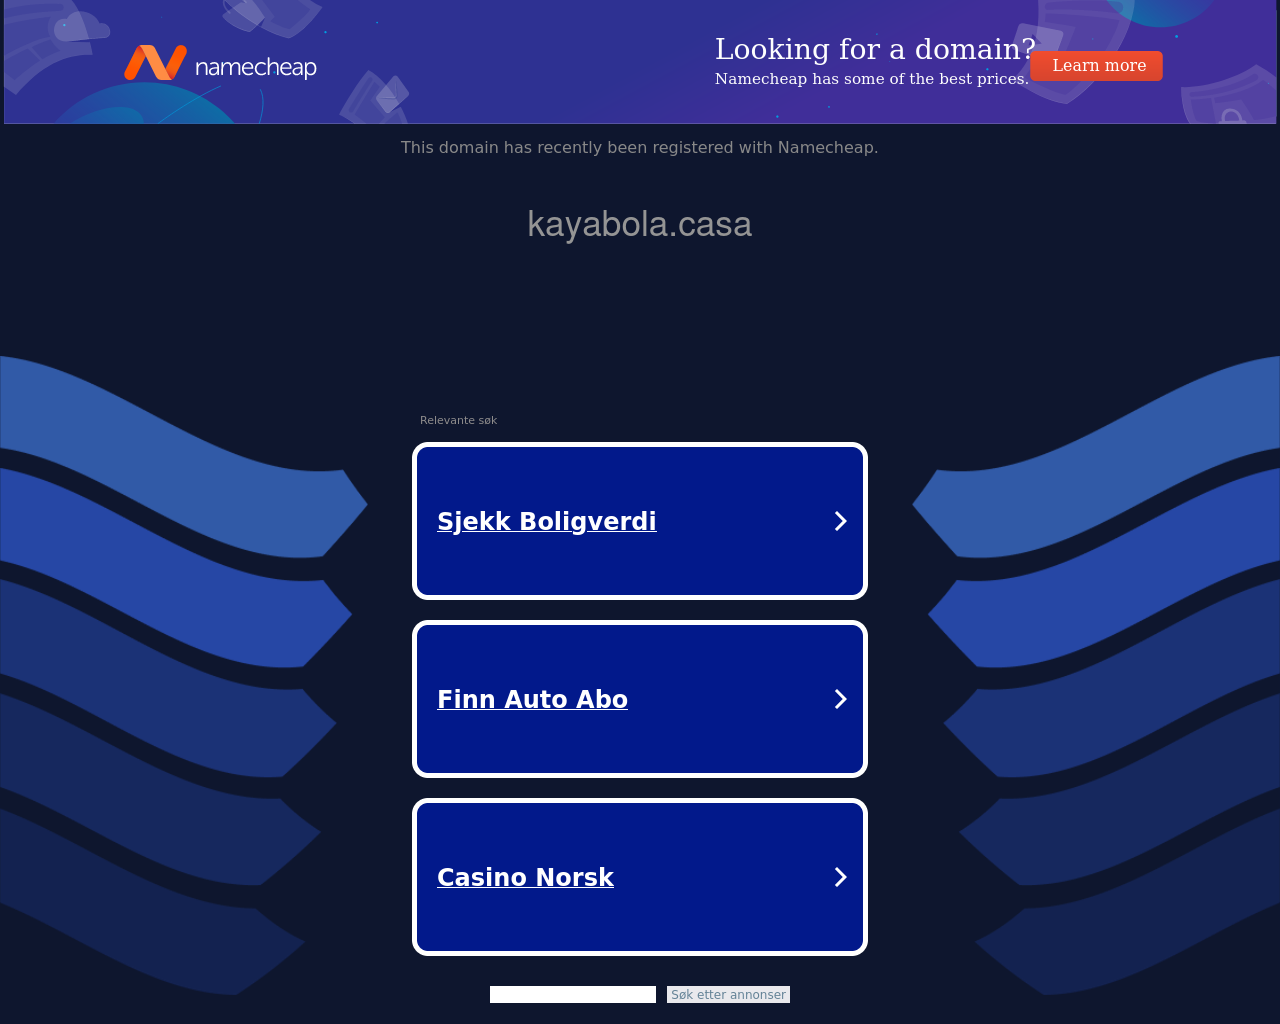The image size is (1280, 1024).
Task: Click the orange Namecheap logo icon
Action: 155,62
